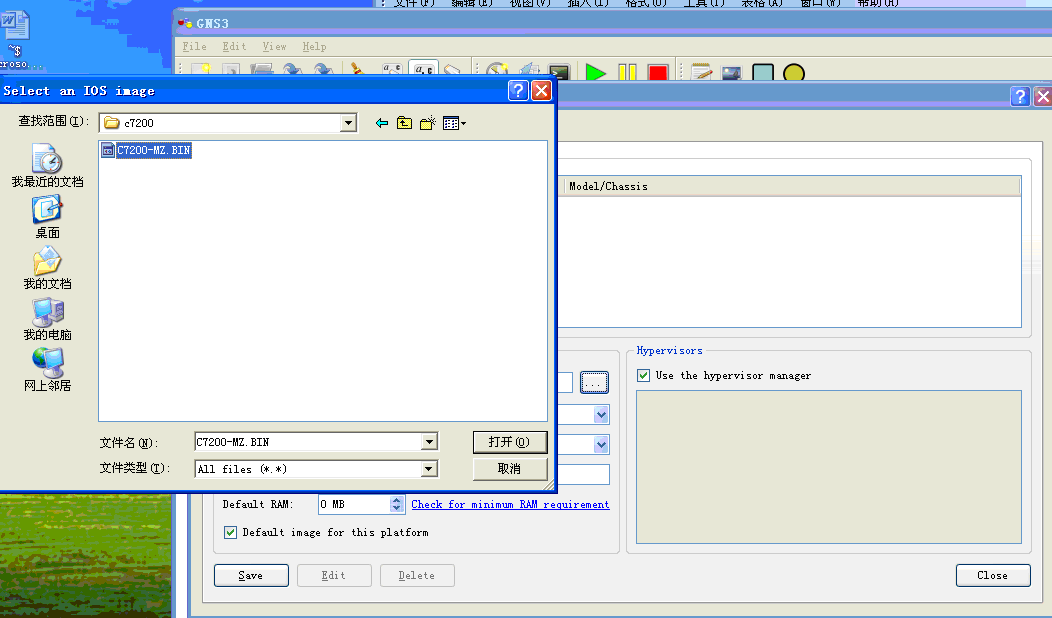
Task: Click the Save button in GNS3 dialog
Action: pos(251,575)
